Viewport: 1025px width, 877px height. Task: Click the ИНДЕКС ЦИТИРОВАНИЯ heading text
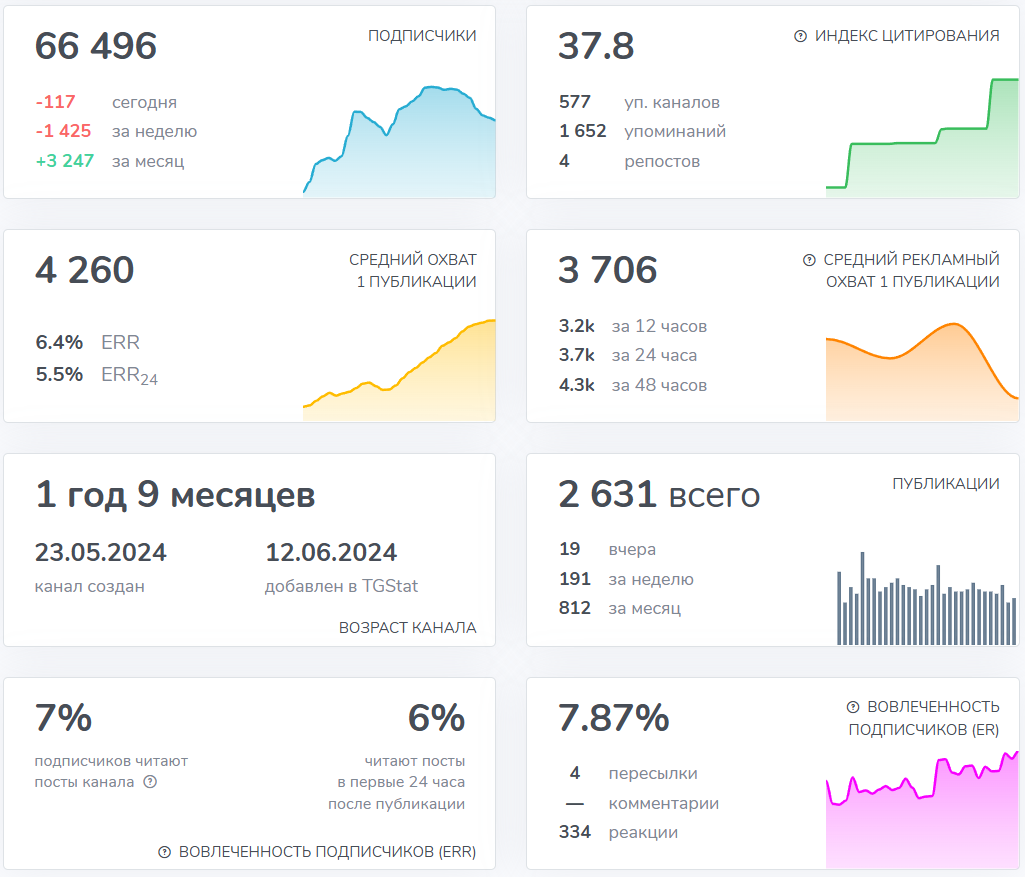click(907, 36)
